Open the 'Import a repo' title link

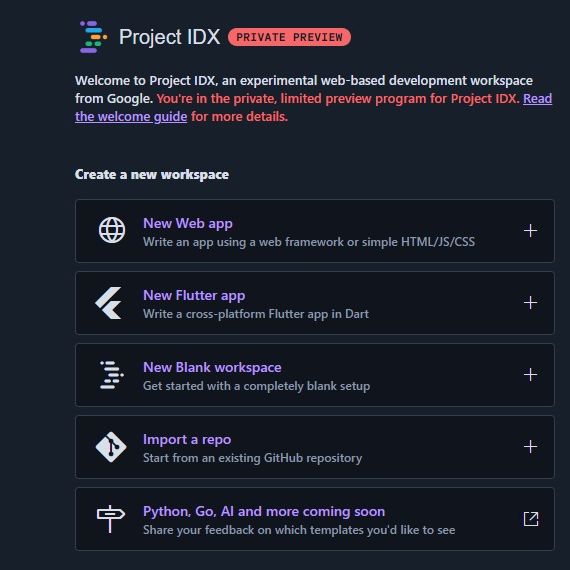pos(187,439)
